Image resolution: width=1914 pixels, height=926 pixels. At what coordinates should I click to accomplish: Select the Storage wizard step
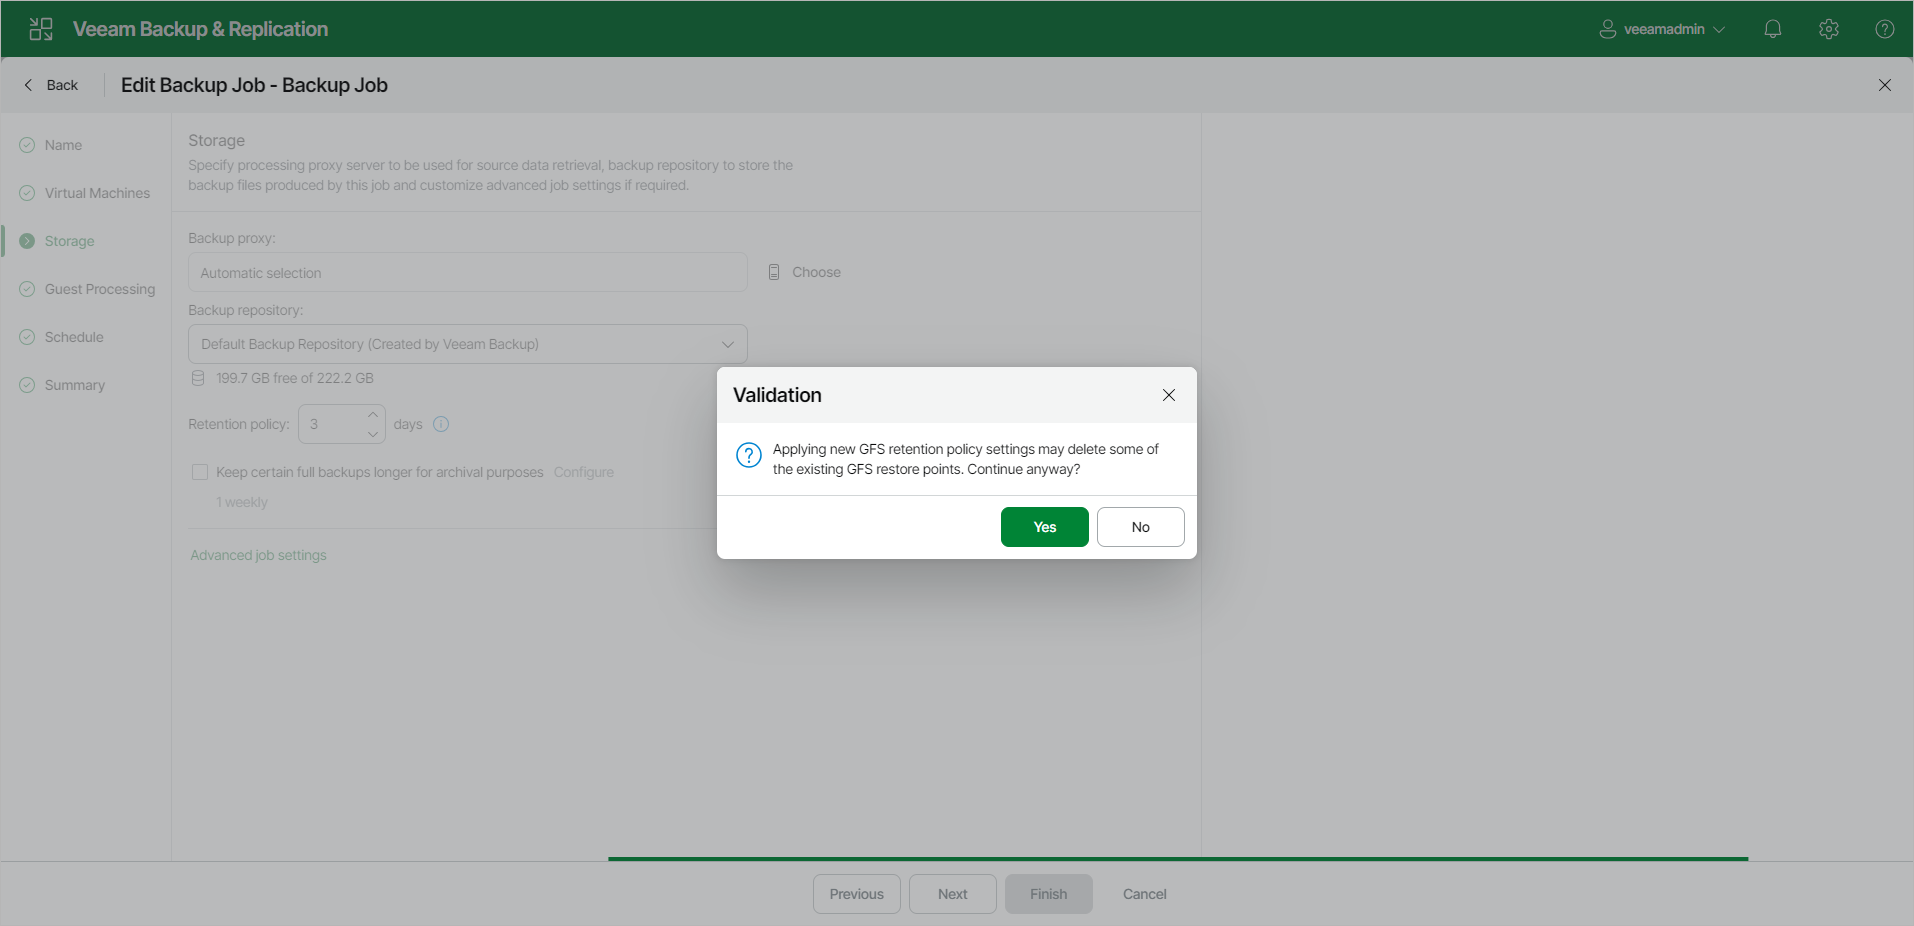click(57, 241)
